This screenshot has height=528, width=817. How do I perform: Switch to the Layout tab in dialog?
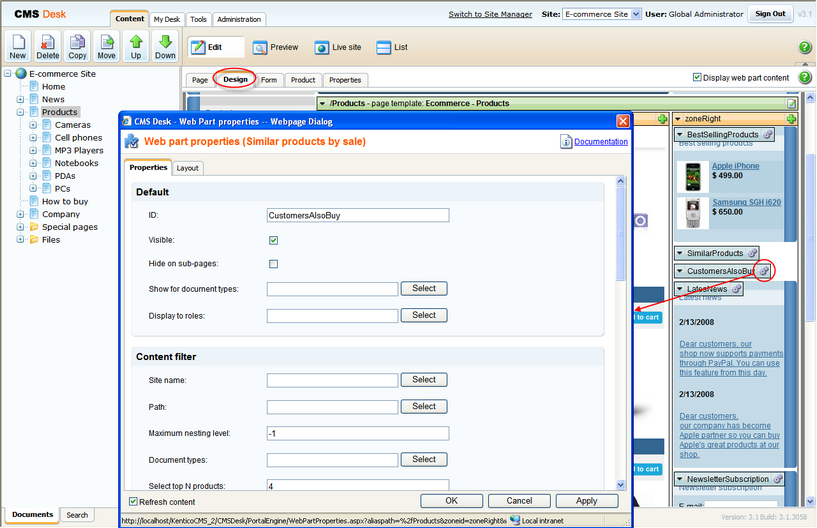click(188, 168)
